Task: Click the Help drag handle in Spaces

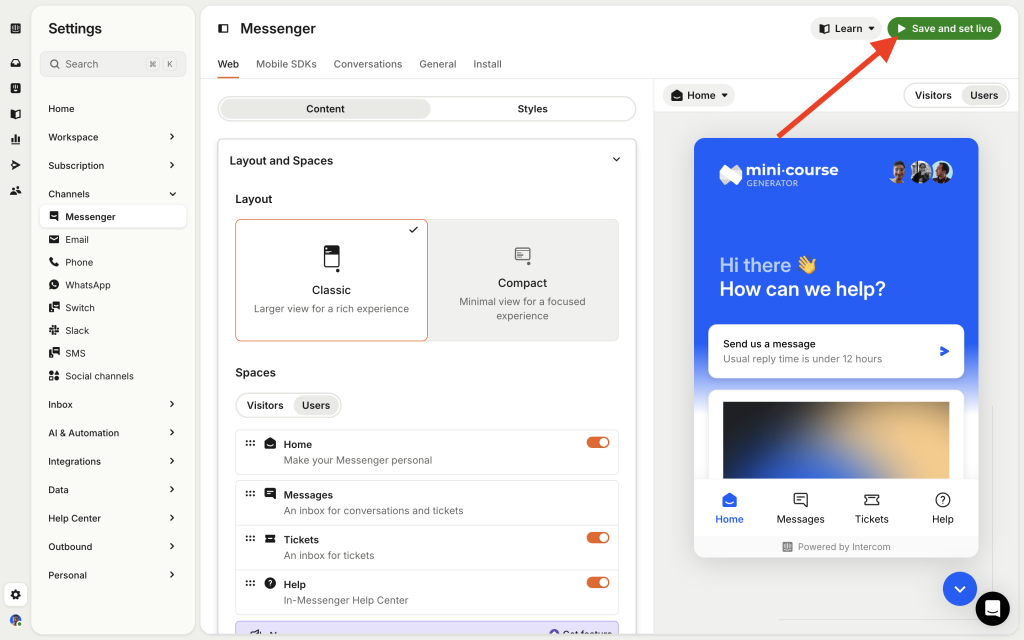Action: (250, 583)
